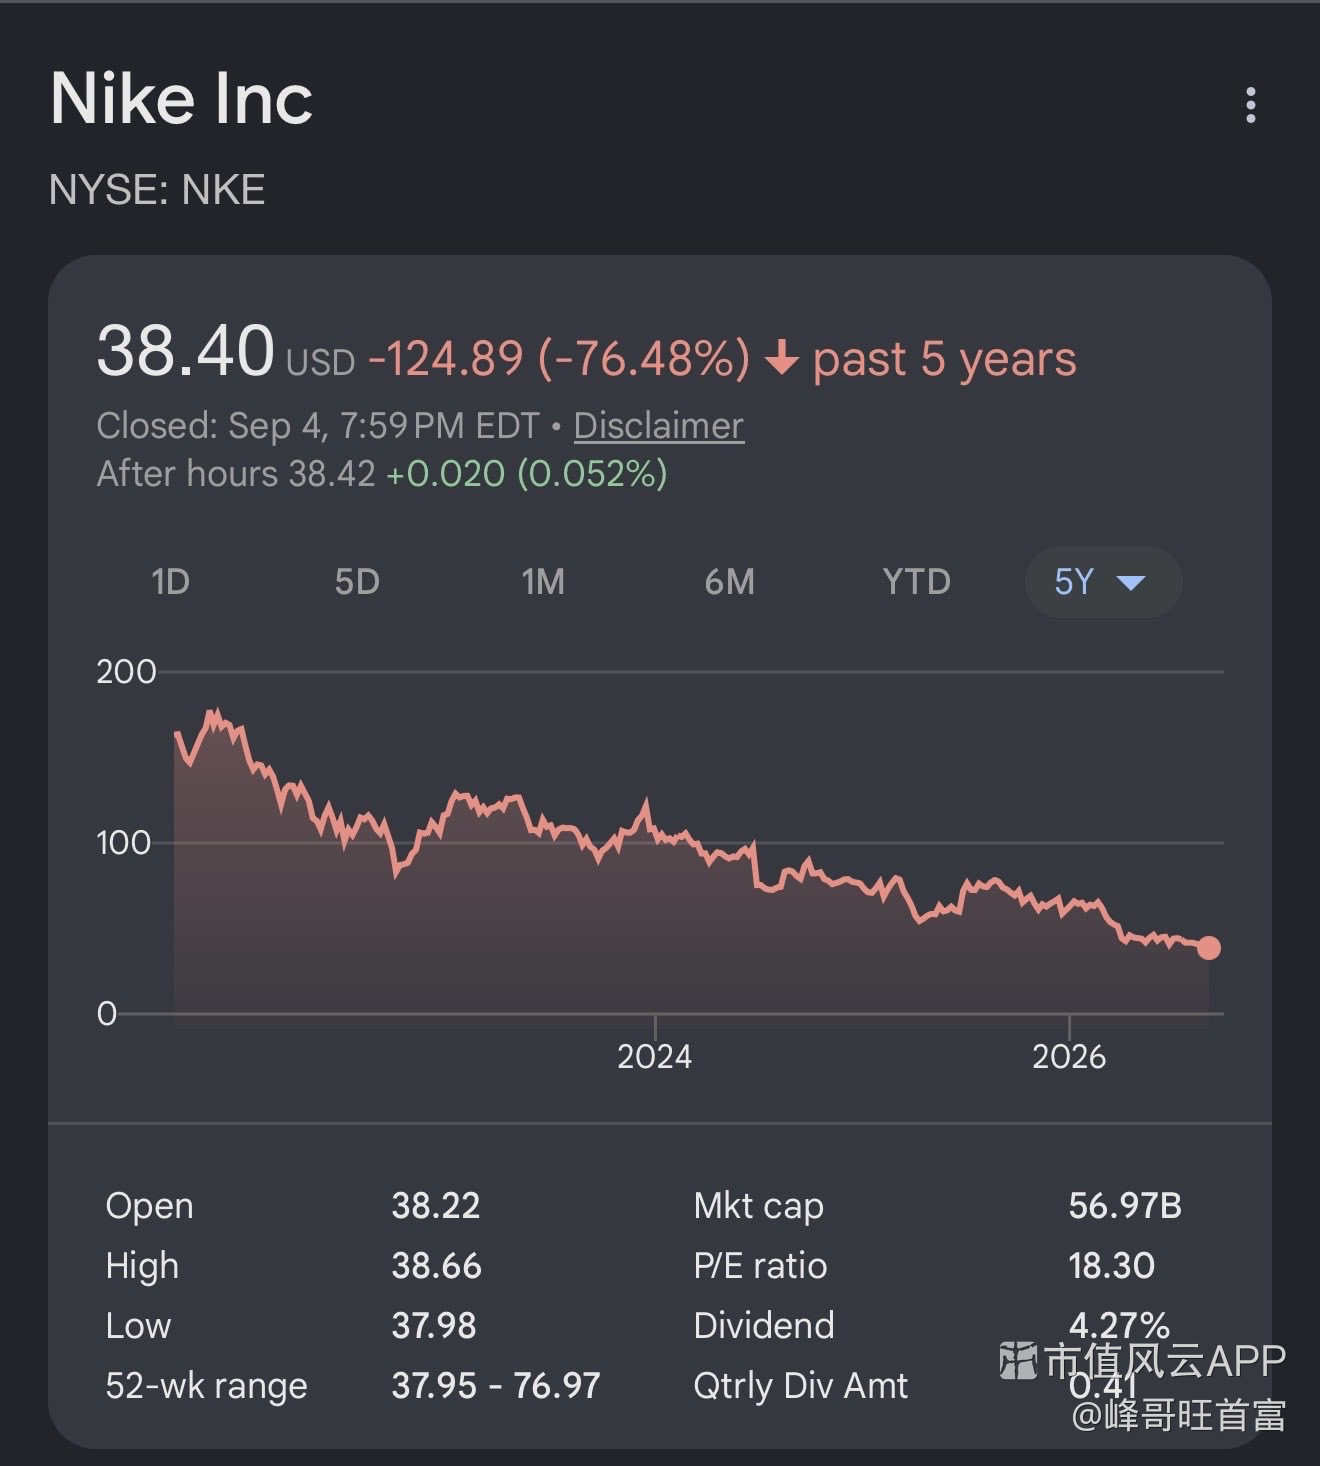
Task: Click the watermark logo beside 市值风云APP
Action: tap(1018, 1361)
